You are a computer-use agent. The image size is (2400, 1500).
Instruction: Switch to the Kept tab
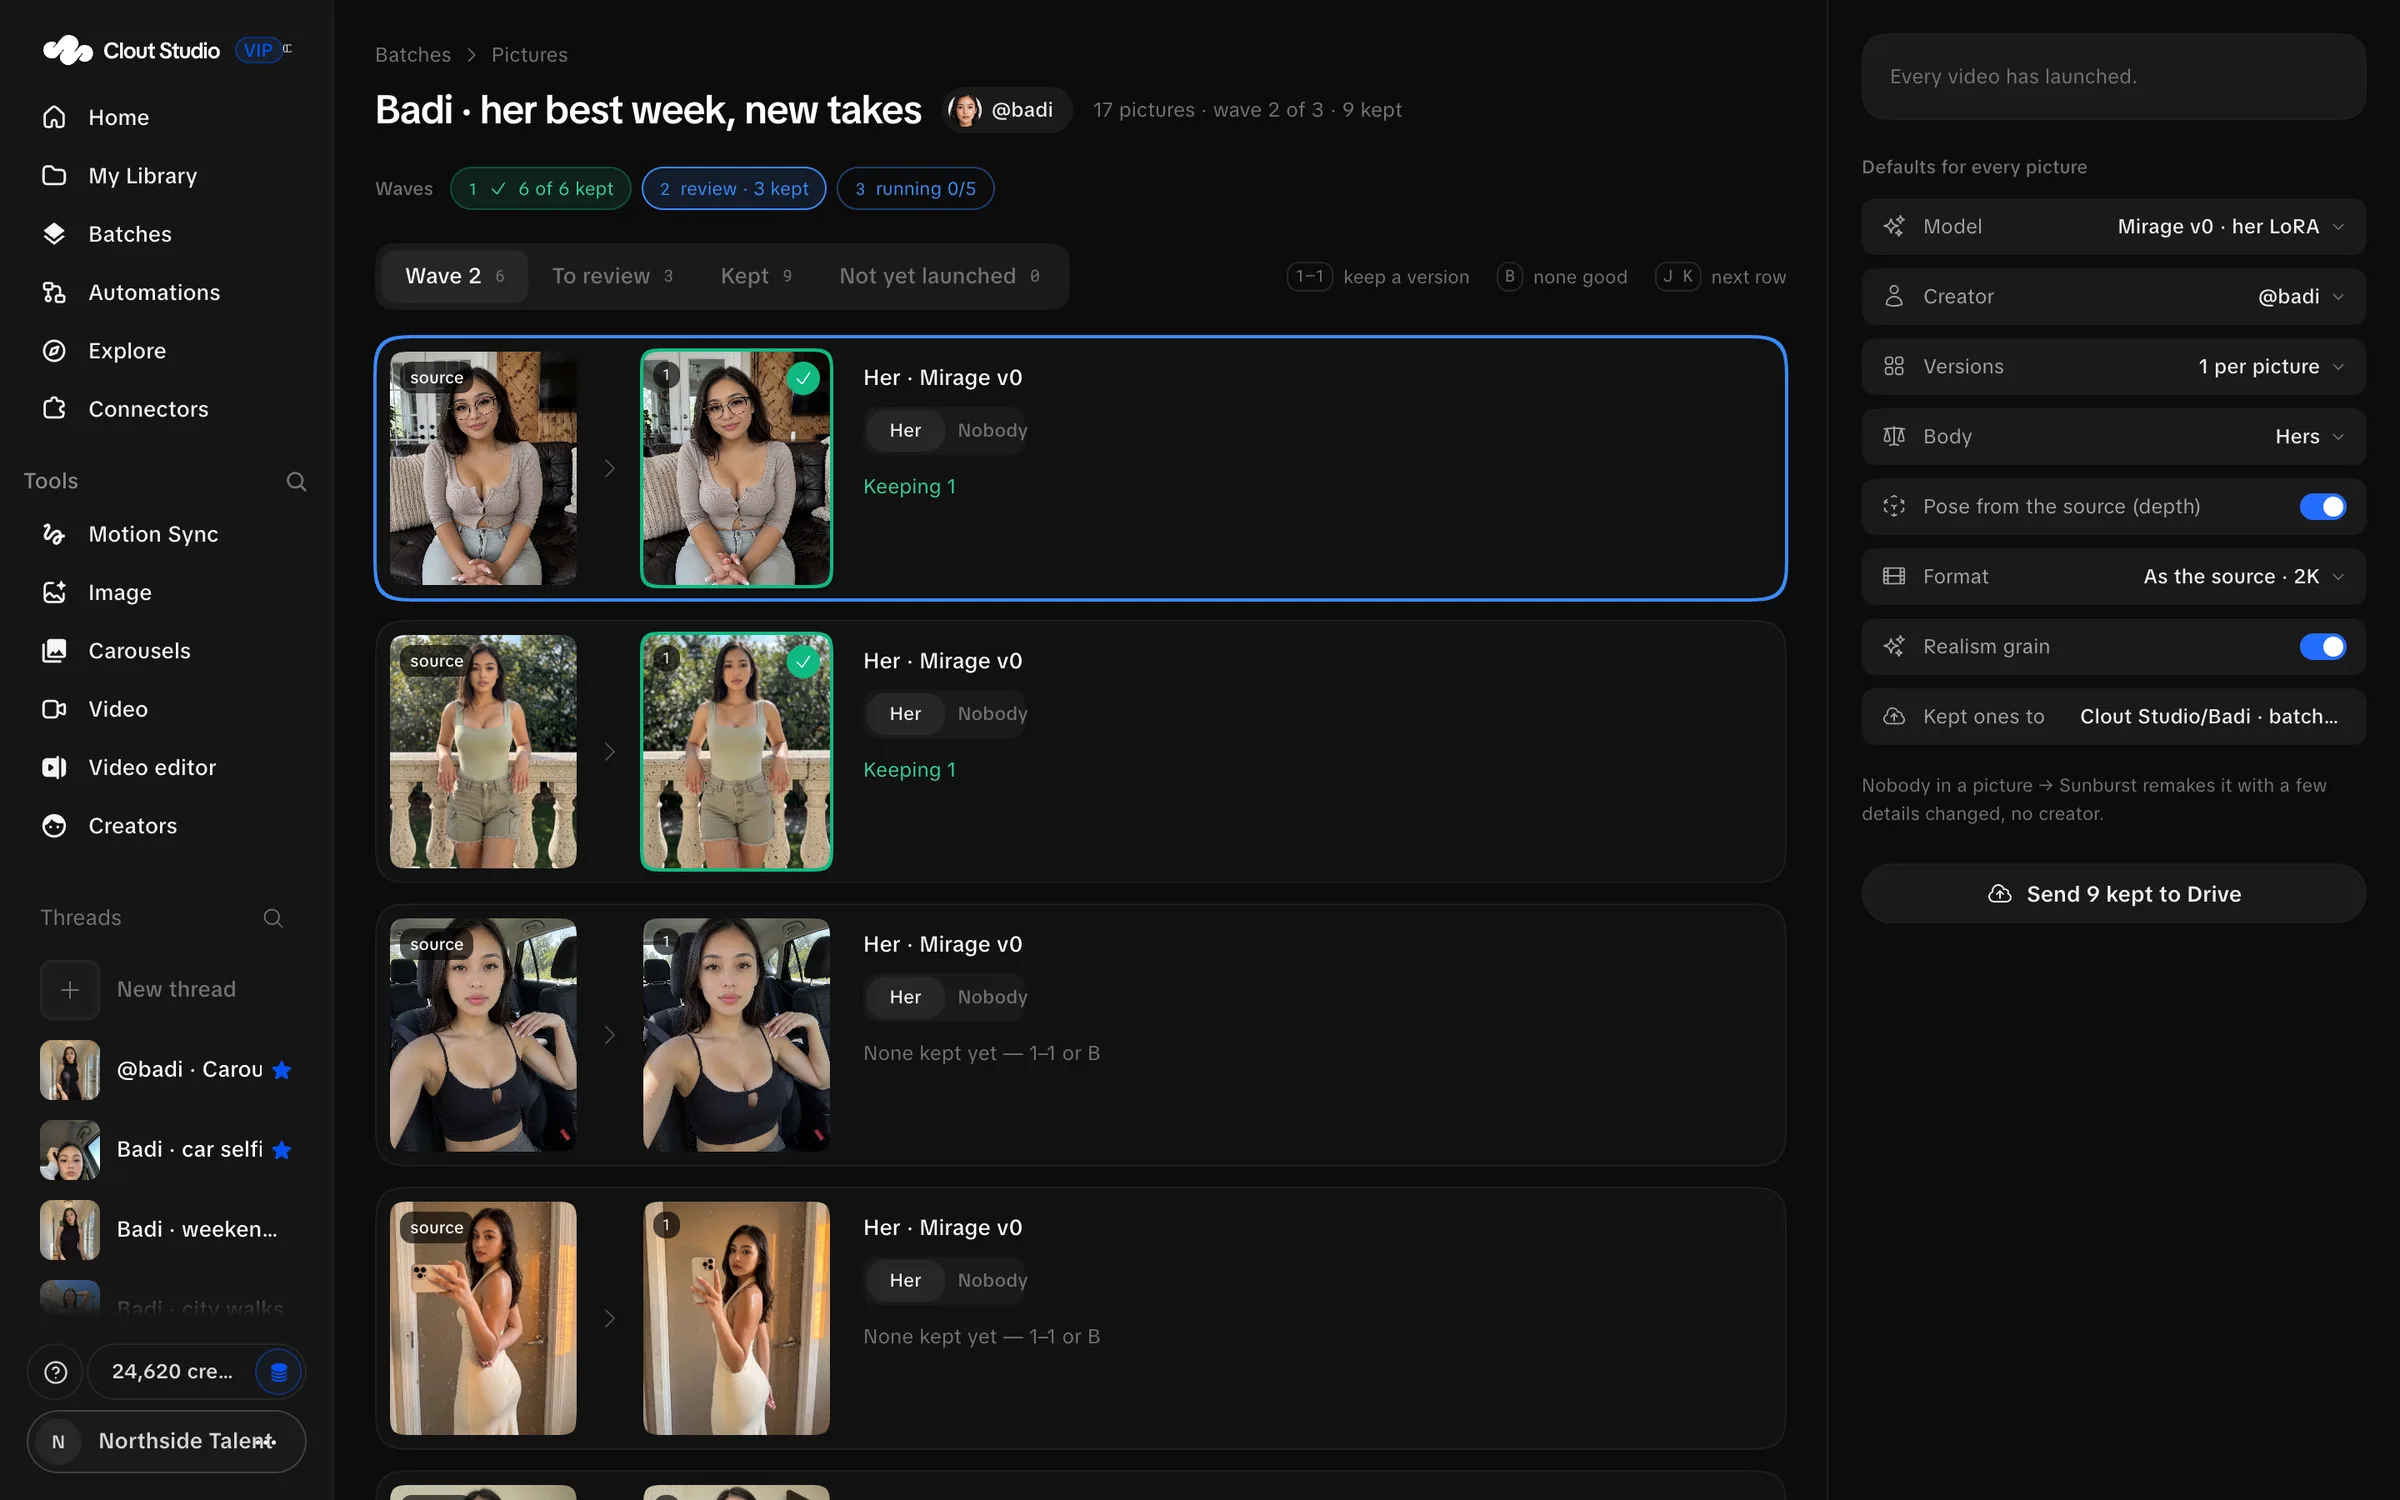coord(756,276)
